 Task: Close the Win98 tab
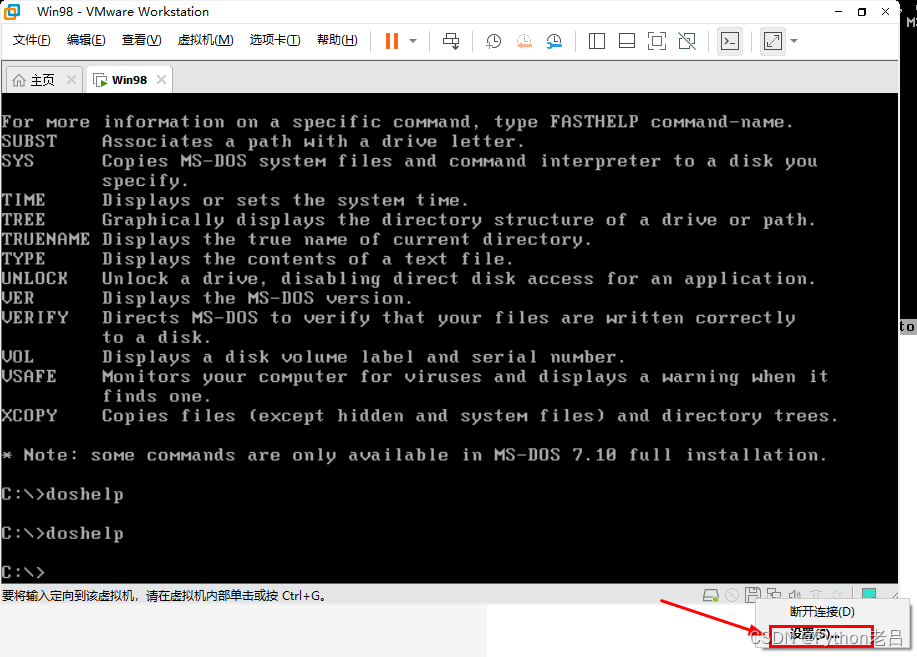tap(161, 80)
